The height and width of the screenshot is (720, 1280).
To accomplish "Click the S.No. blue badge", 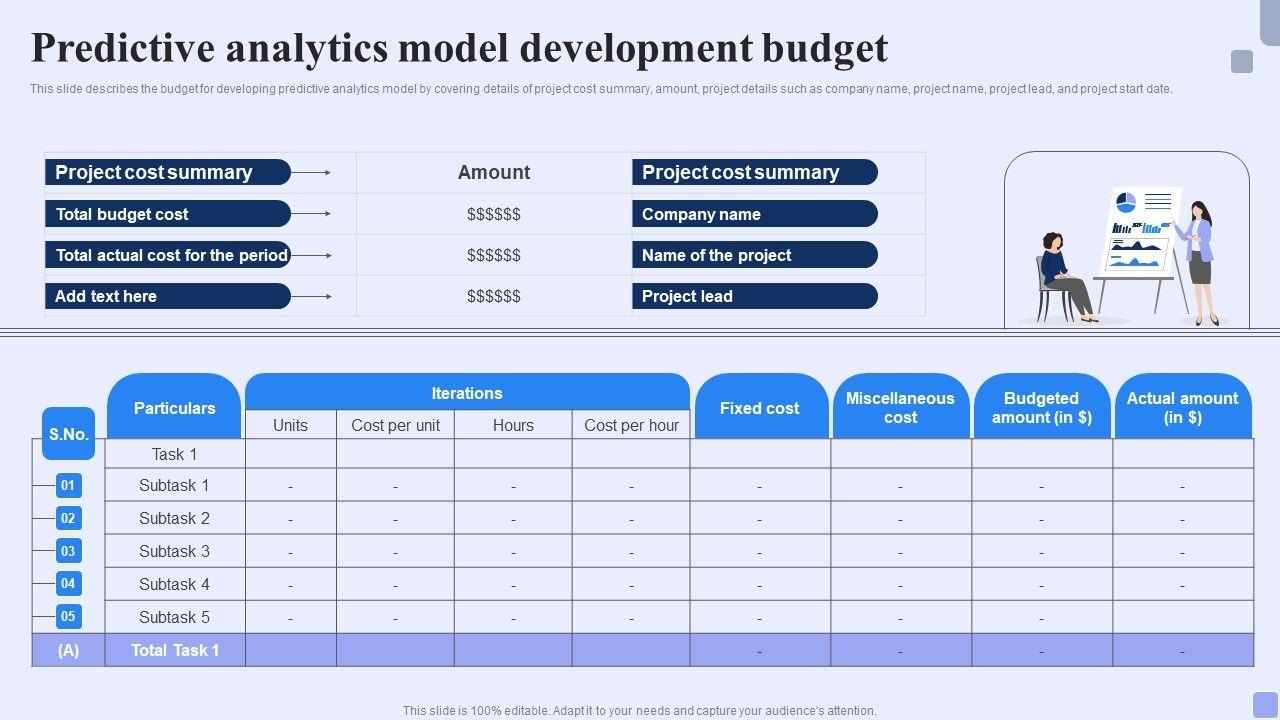I will point(69,434).
